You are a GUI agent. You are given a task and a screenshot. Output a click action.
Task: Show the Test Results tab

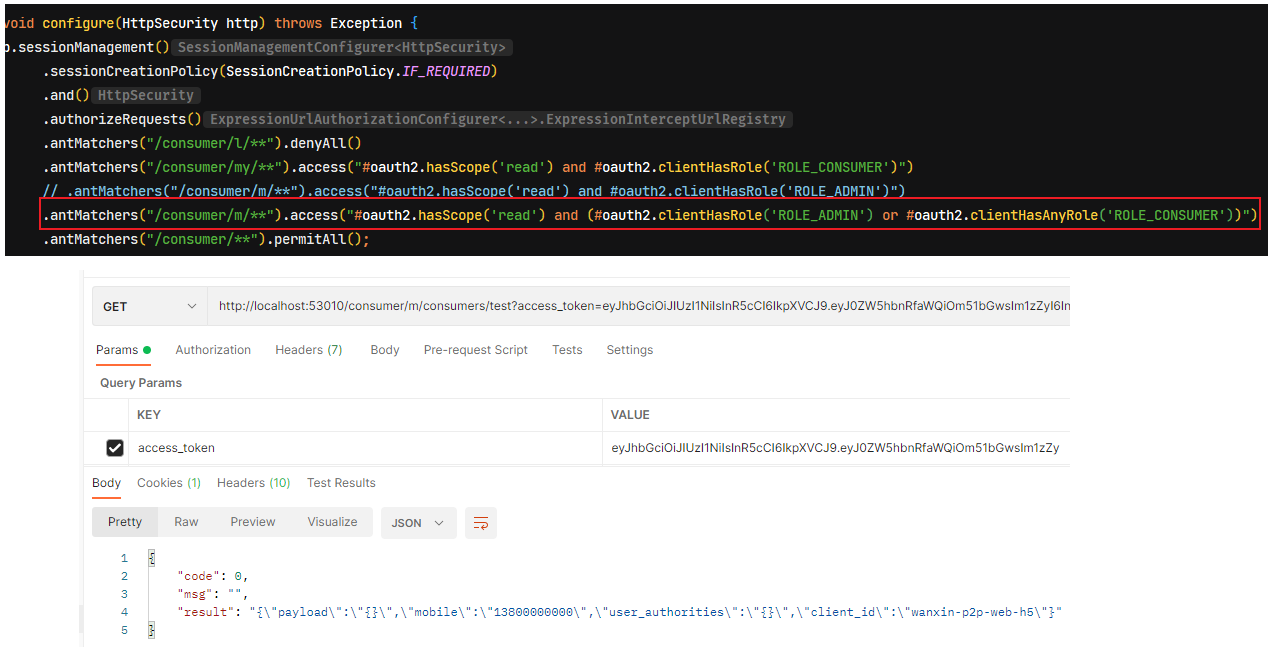coord(341,483)
